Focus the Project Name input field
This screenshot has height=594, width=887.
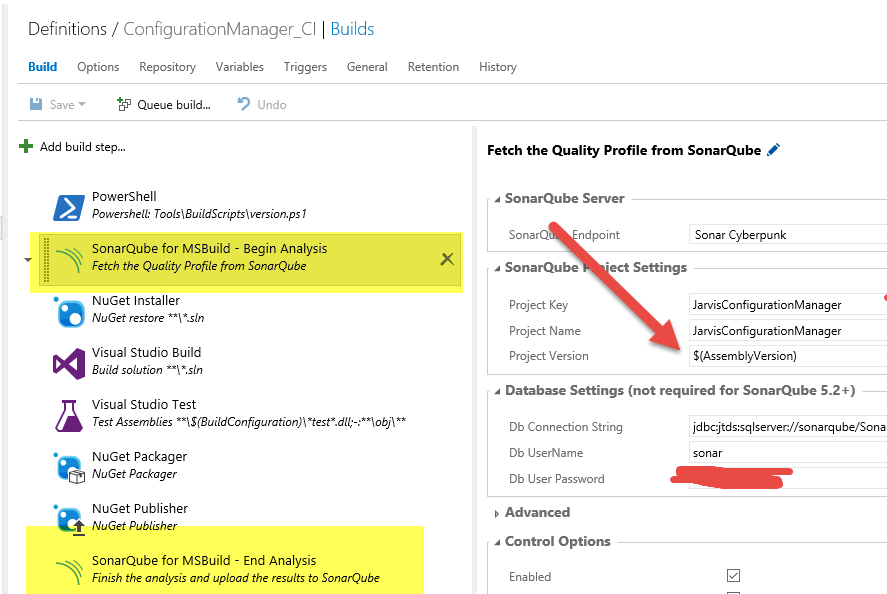(788, 331)
